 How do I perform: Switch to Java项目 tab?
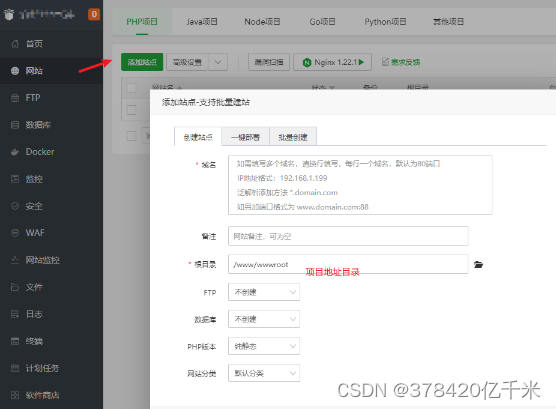(202, 22)
